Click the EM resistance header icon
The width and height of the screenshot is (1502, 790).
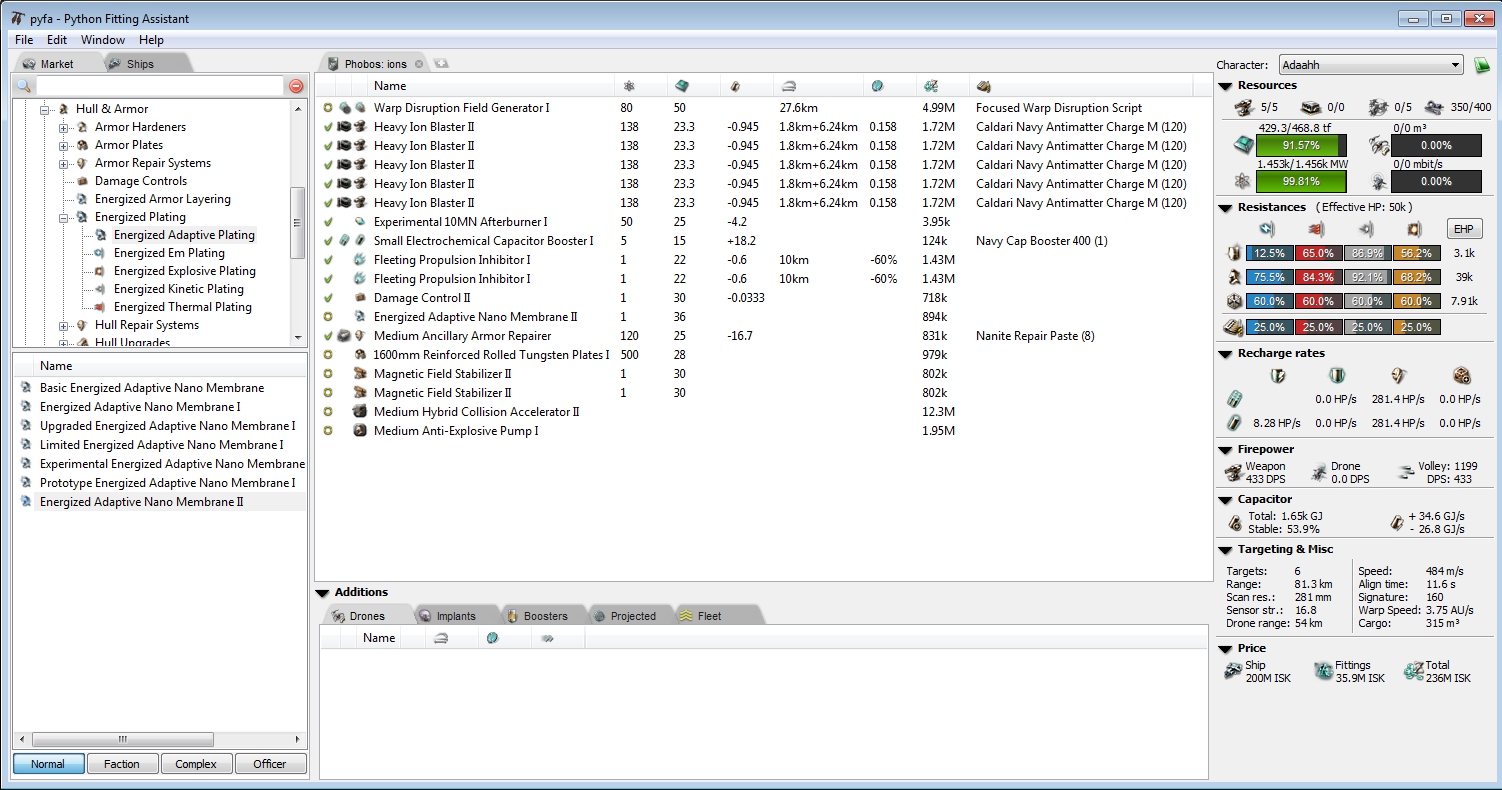point(1266,229)
